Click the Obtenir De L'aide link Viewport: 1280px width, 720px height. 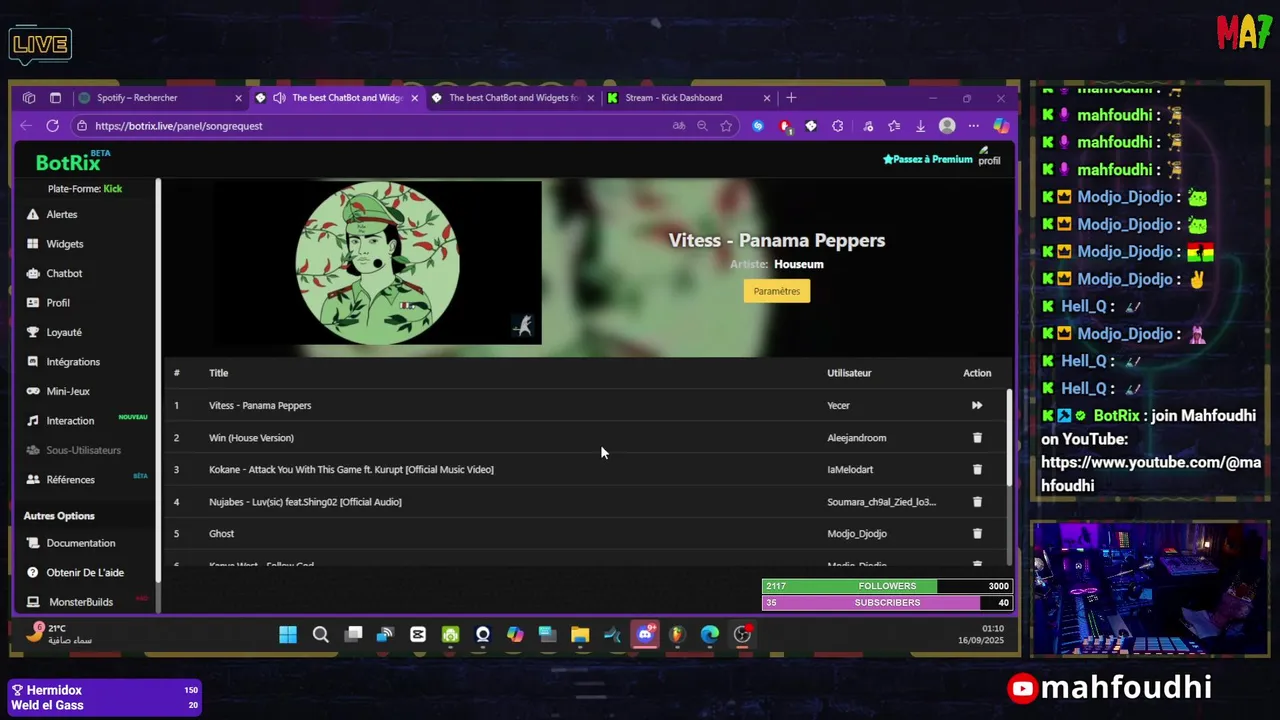coord(85,573)
